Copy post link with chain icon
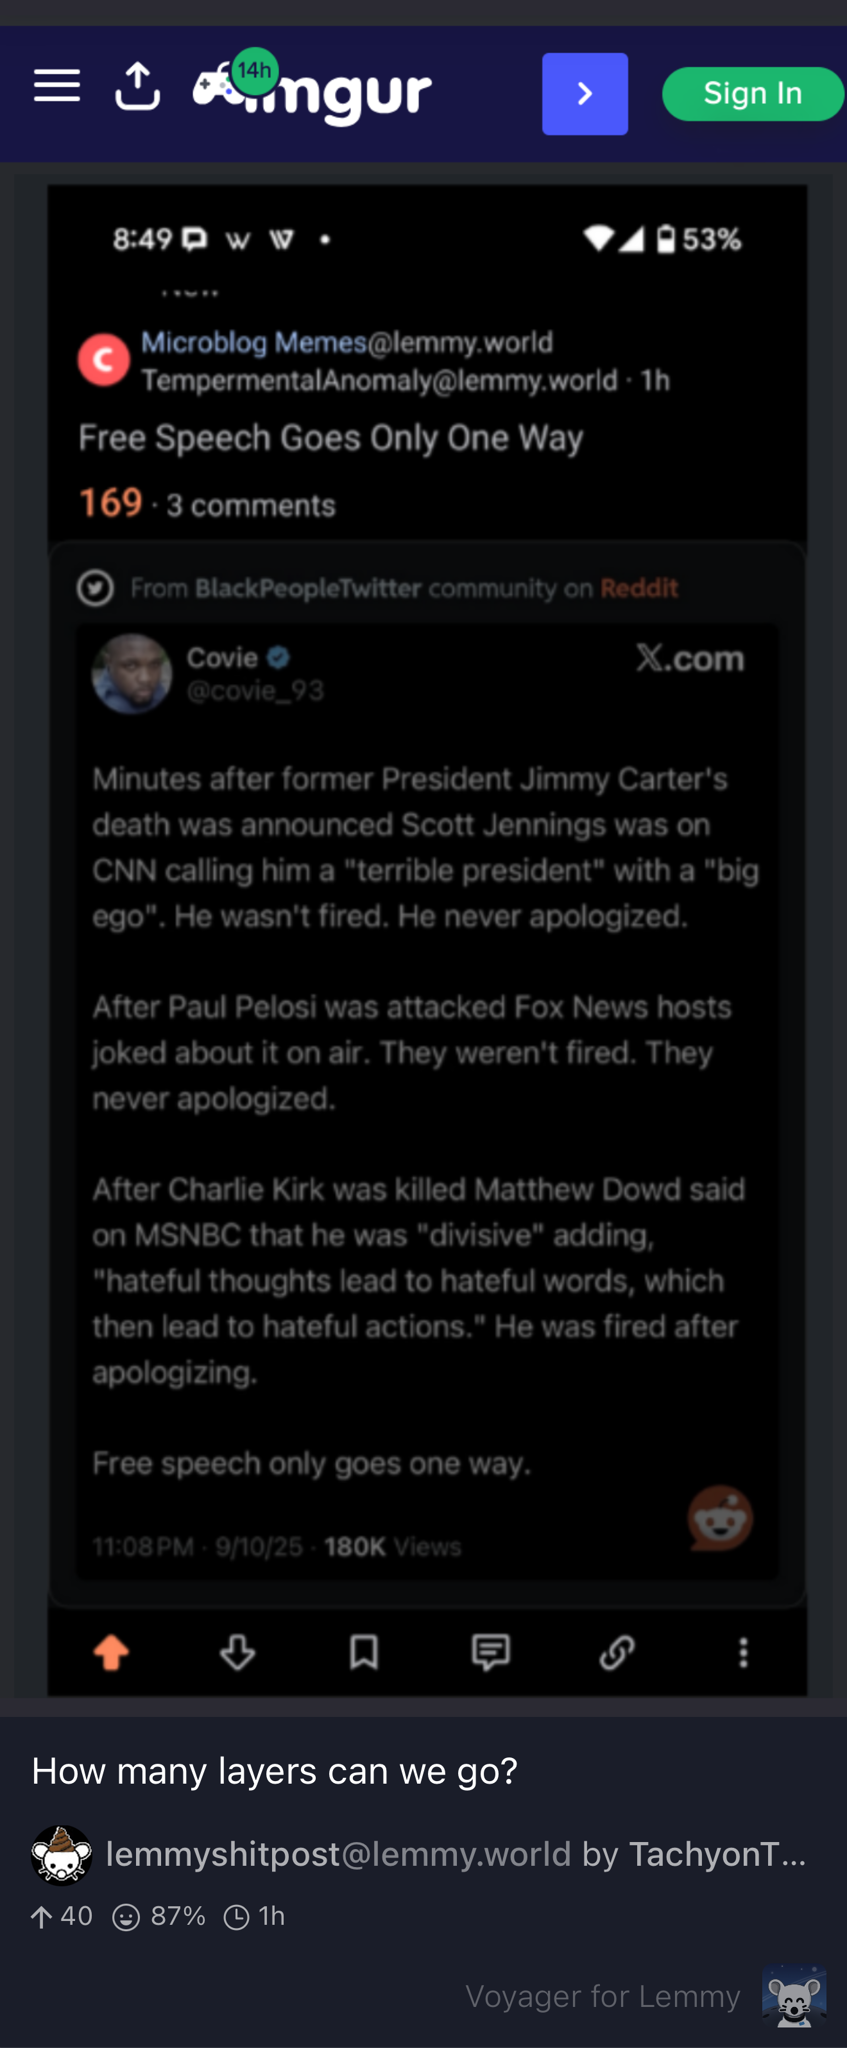Screen dimensions: 847x2048 617,1652
